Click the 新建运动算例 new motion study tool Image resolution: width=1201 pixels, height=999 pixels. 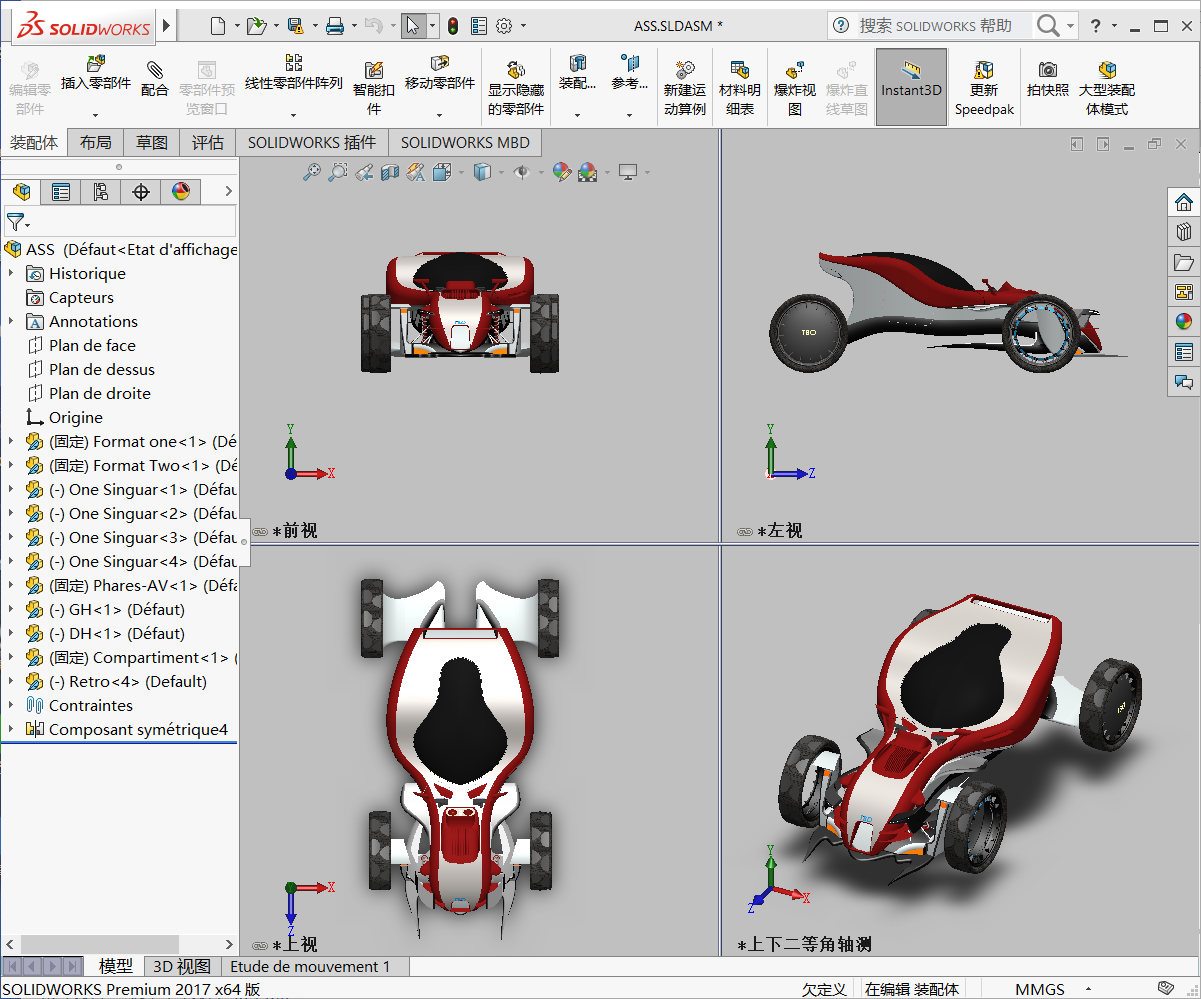685,88
